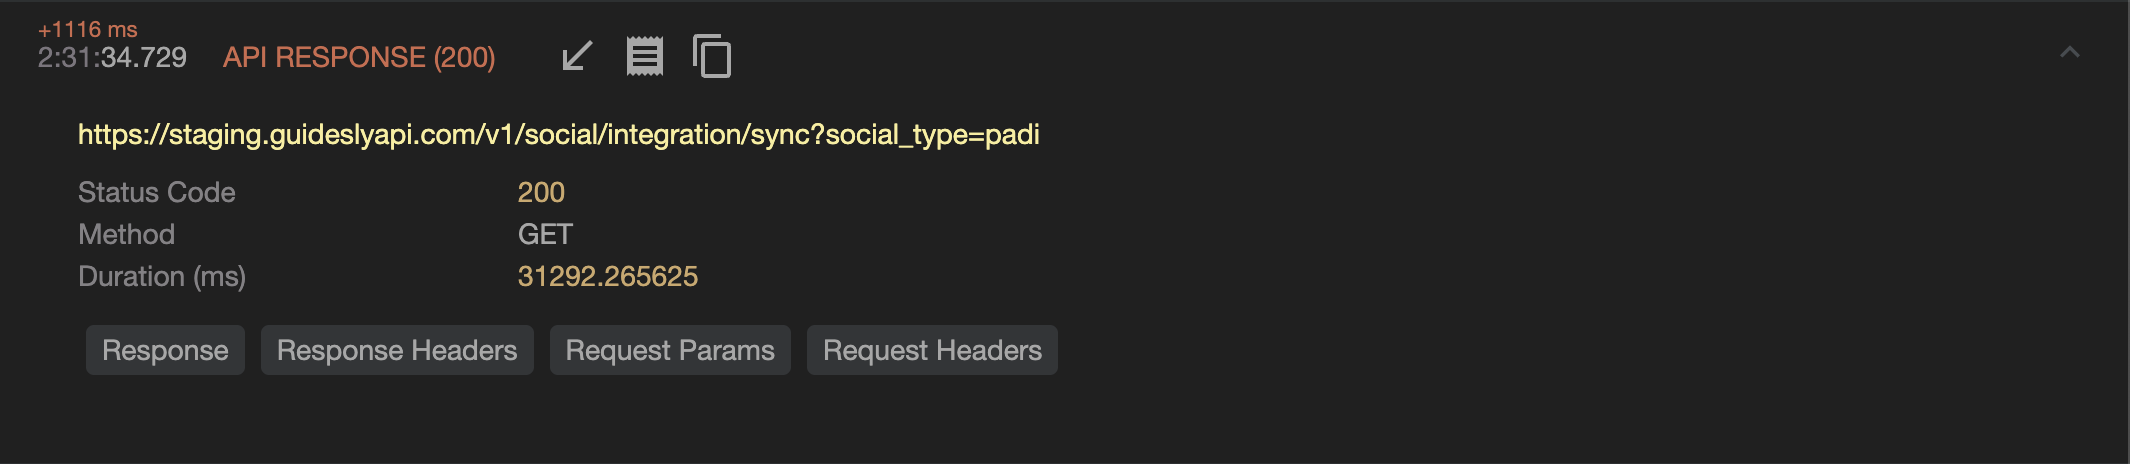Select the duration value 31292.265625
The width and height of the screenshot is (2130, 464).
point(607,276)
